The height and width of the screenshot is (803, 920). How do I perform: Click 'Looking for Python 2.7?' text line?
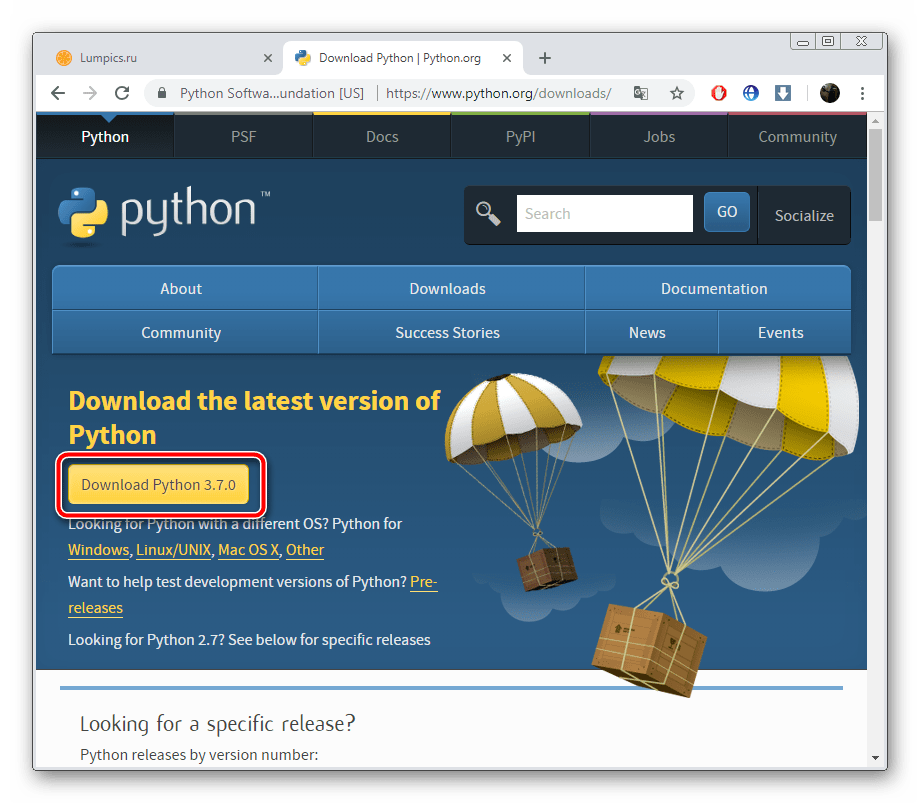click(249, 640)
